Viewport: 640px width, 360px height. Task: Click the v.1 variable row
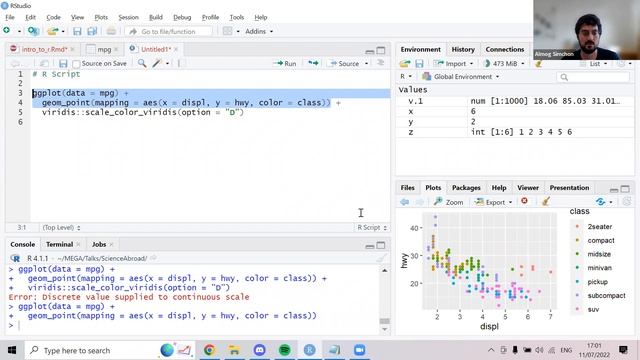(x=514, y=101)
